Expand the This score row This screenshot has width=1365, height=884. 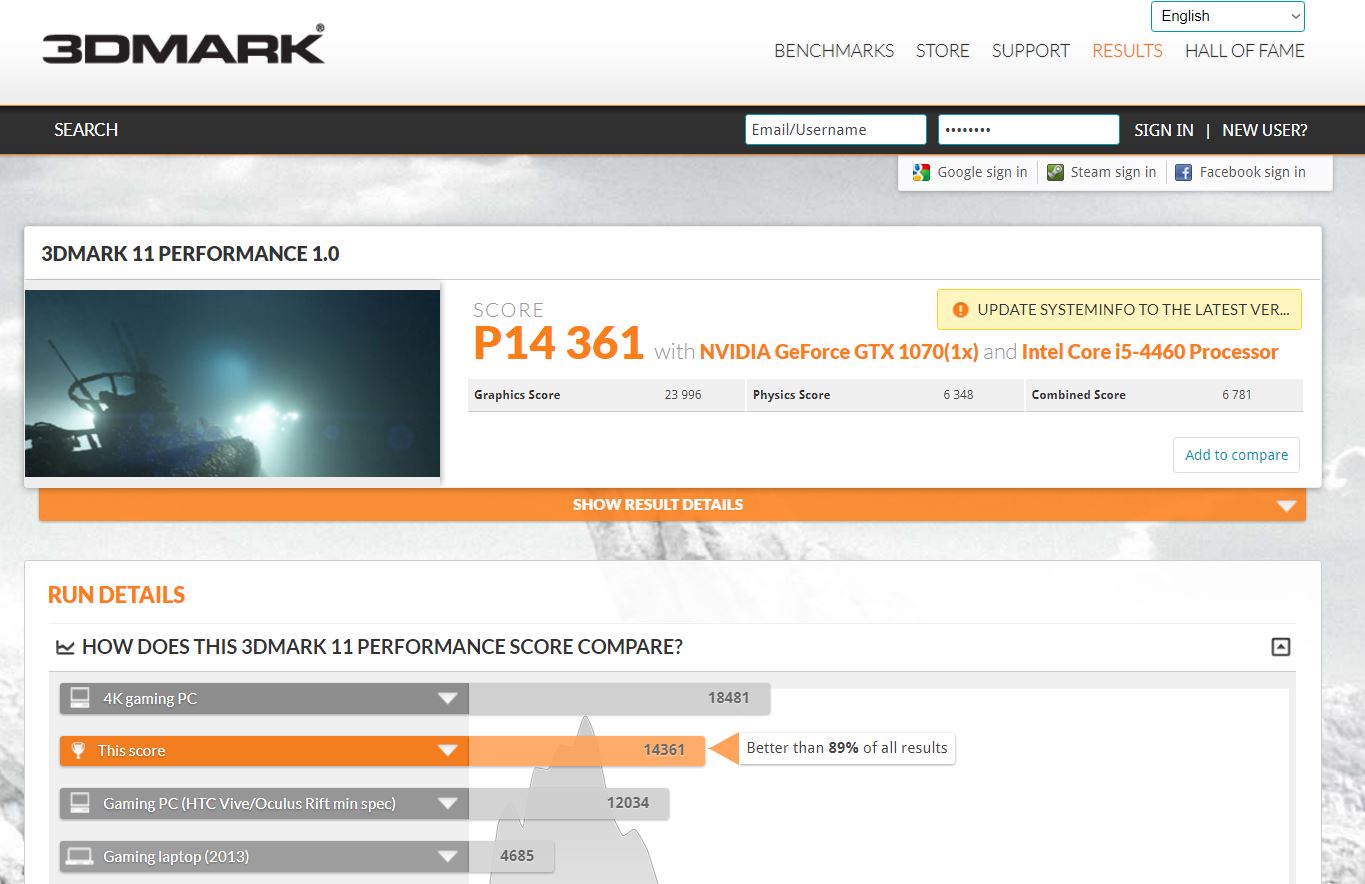tap(448, 750)
